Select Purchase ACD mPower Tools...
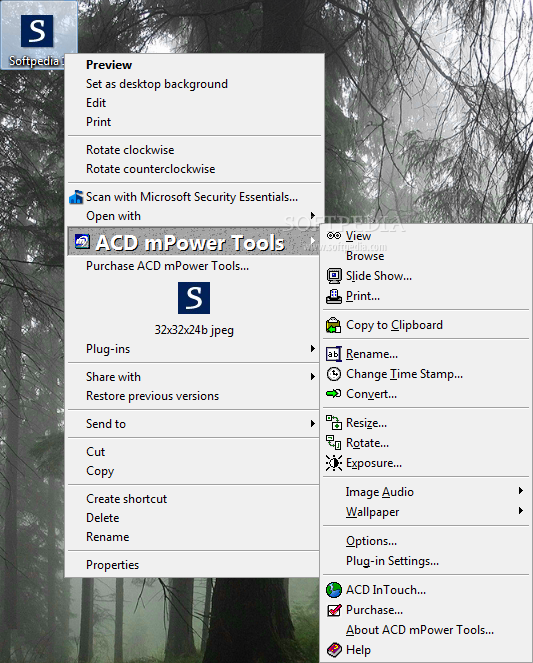This screenshot has width=533, height=663. [167, 266]
